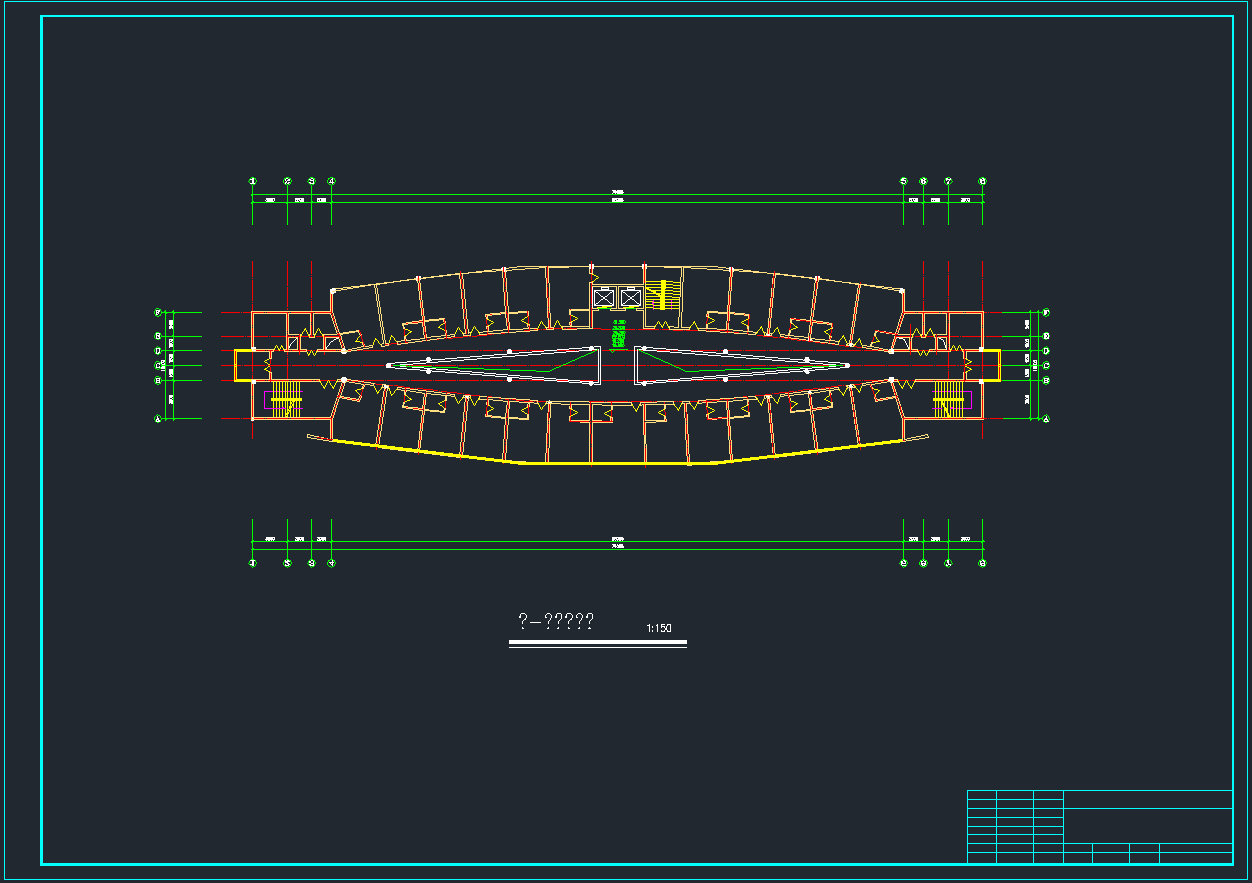1252x883 pixels.
Task: Select the right elevator shaft symbol
Action: point(630,297)
